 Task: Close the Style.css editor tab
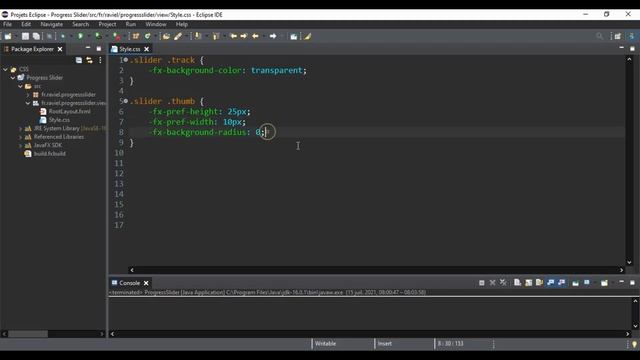147,49
